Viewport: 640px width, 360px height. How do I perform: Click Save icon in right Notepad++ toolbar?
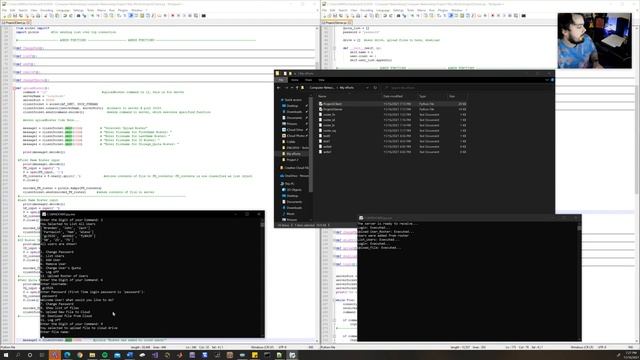[x=335, y=16]
